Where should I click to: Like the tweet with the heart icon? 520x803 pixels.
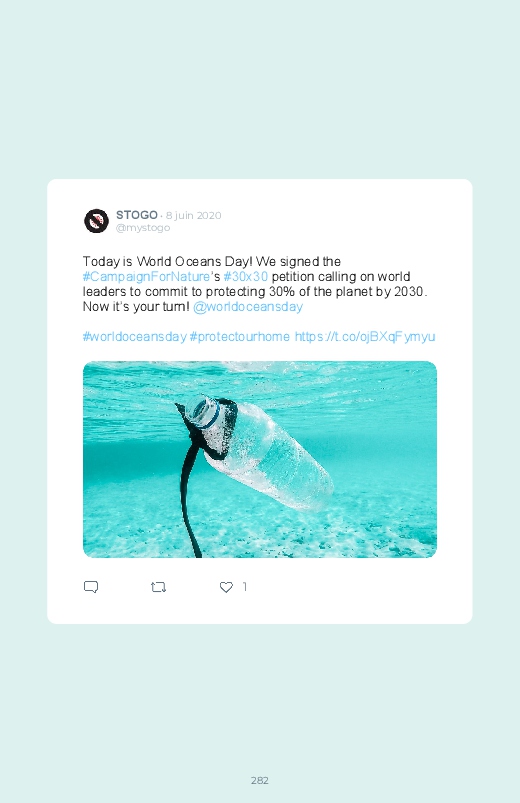[x=226, y=587]
